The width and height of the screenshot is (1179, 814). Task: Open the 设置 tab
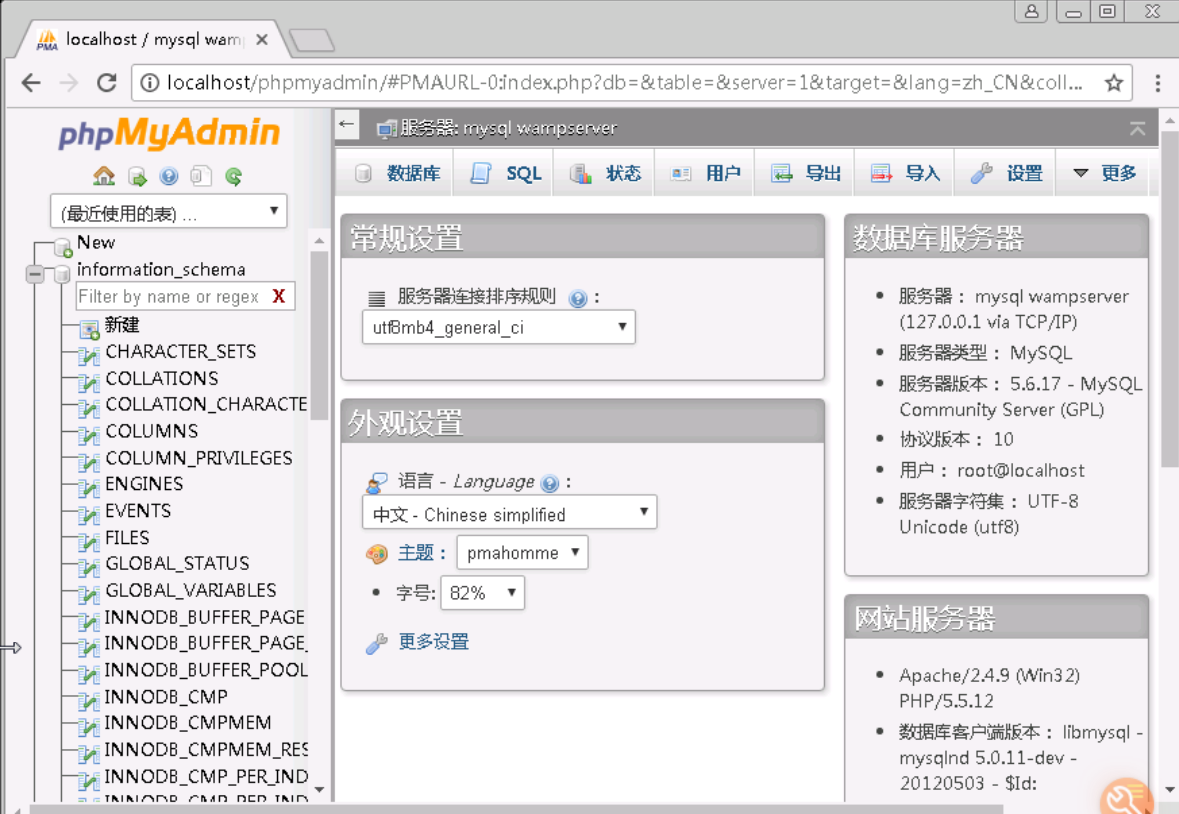(1006, 174)
